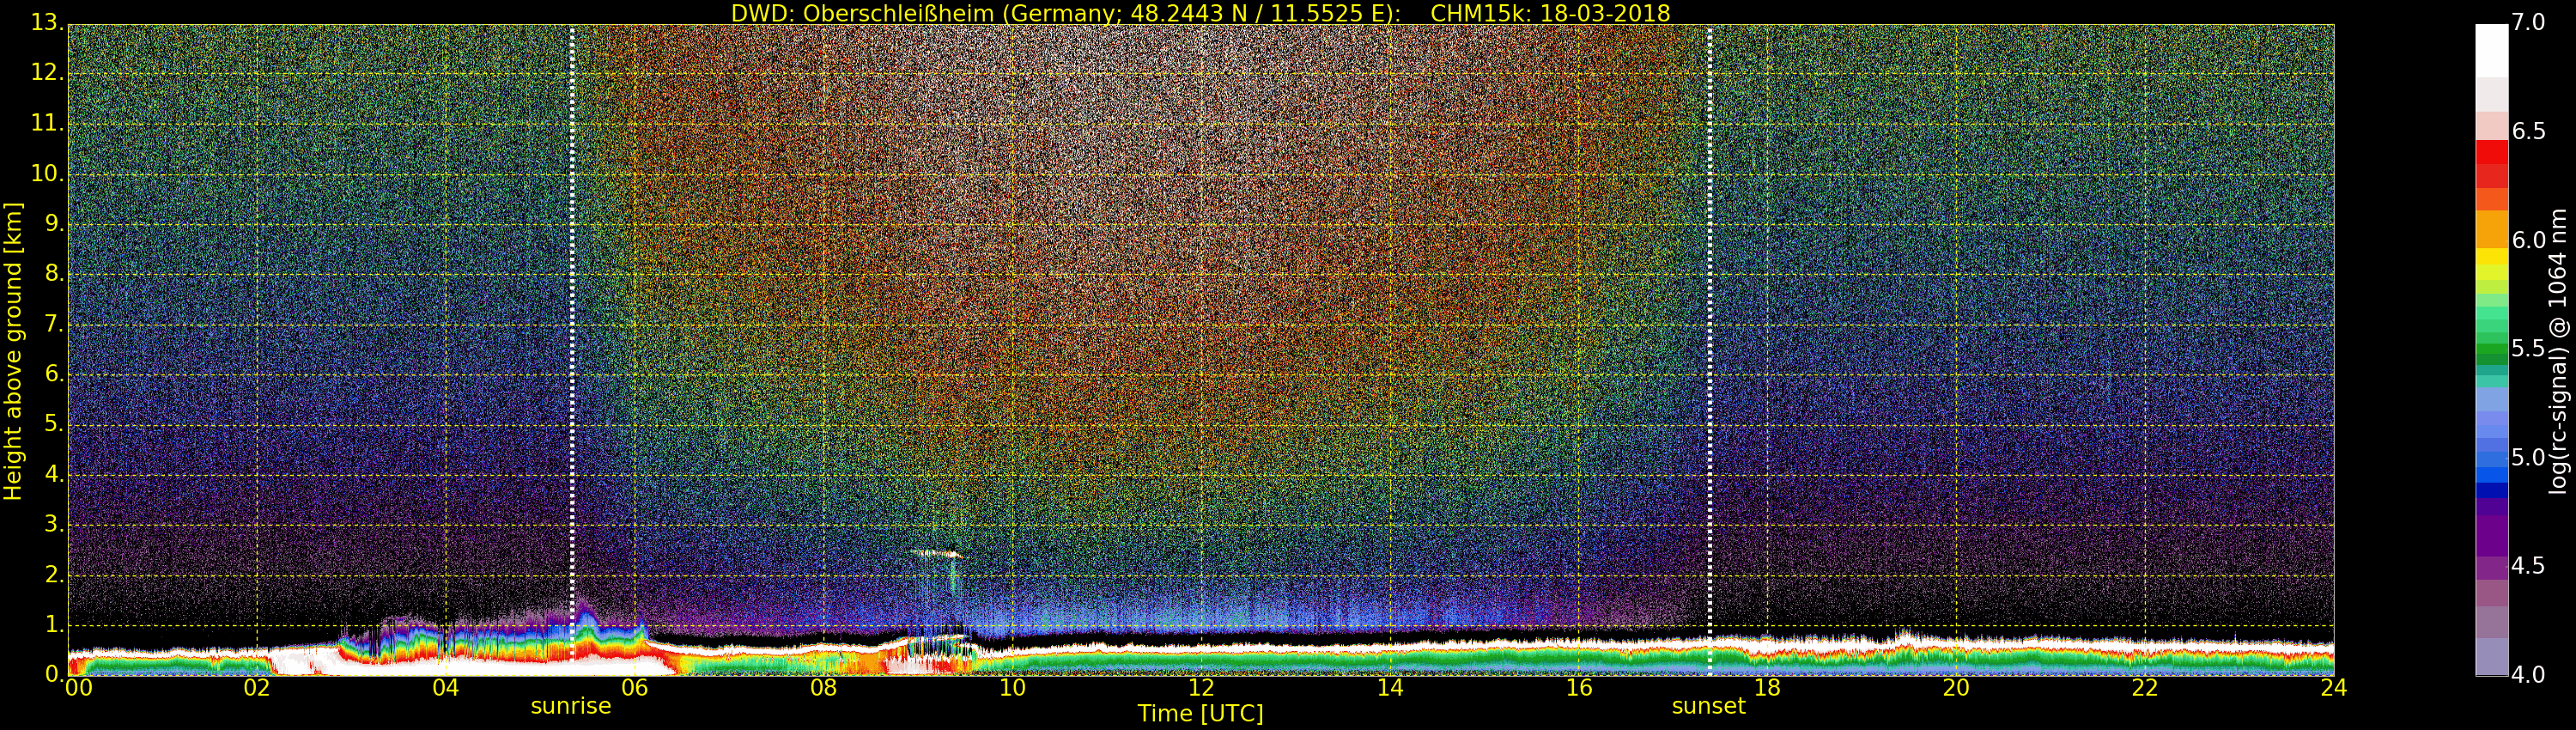Click the colorbar tick label '4.5'

[x=2528, y=566]
